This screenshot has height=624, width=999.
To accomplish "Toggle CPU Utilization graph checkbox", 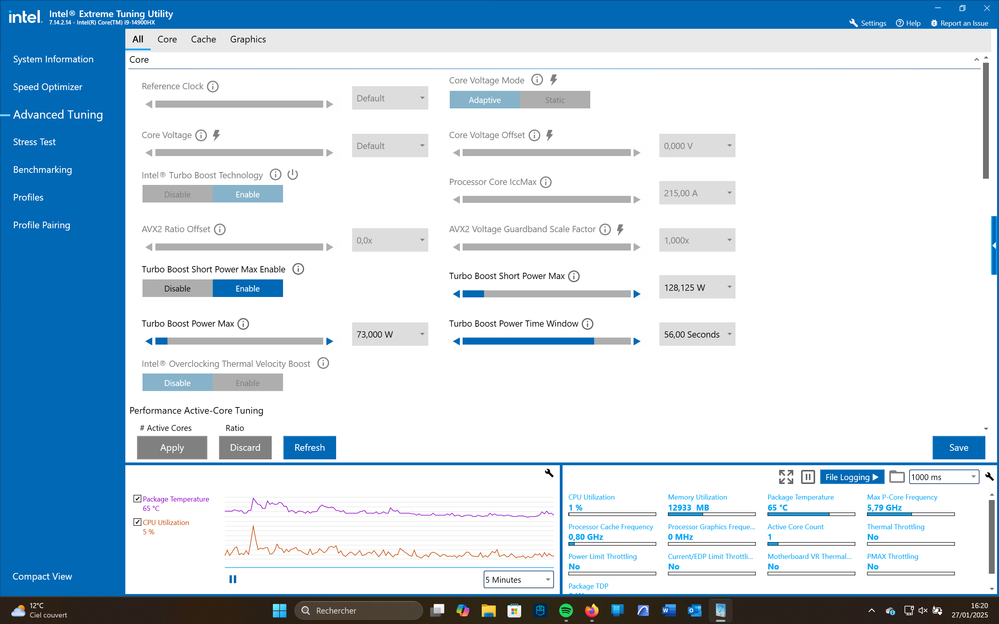I will 137,522.
